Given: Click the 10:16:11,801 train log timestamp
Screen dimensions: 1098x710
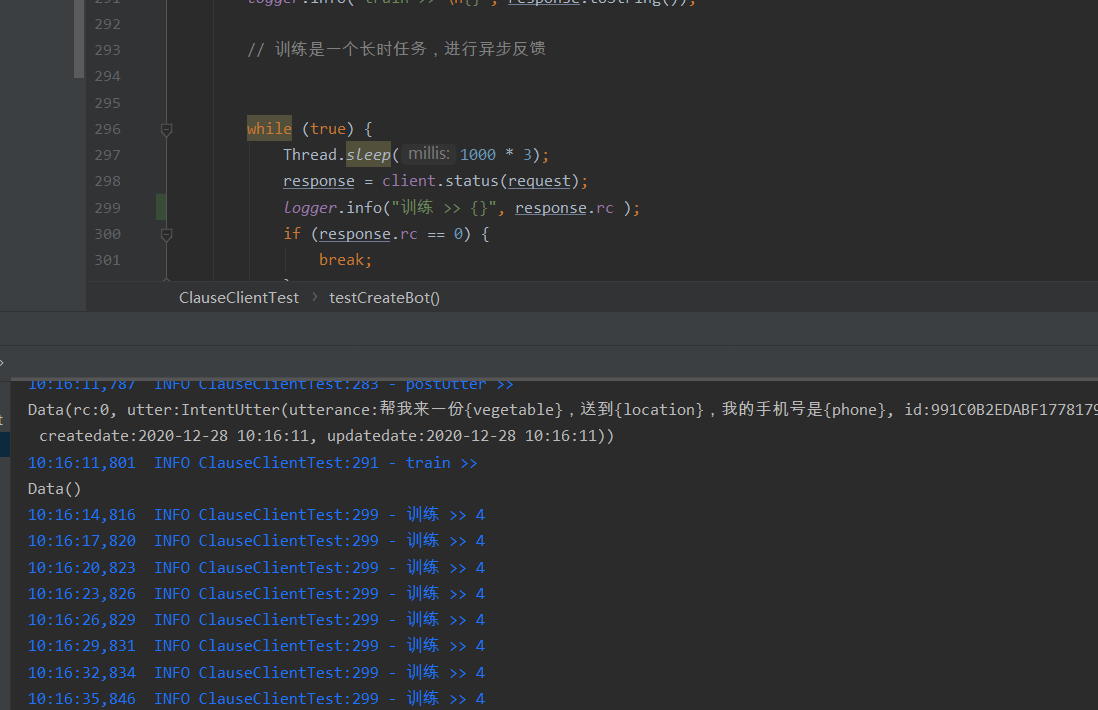Looking at the screenshot, I should [82, 464].
